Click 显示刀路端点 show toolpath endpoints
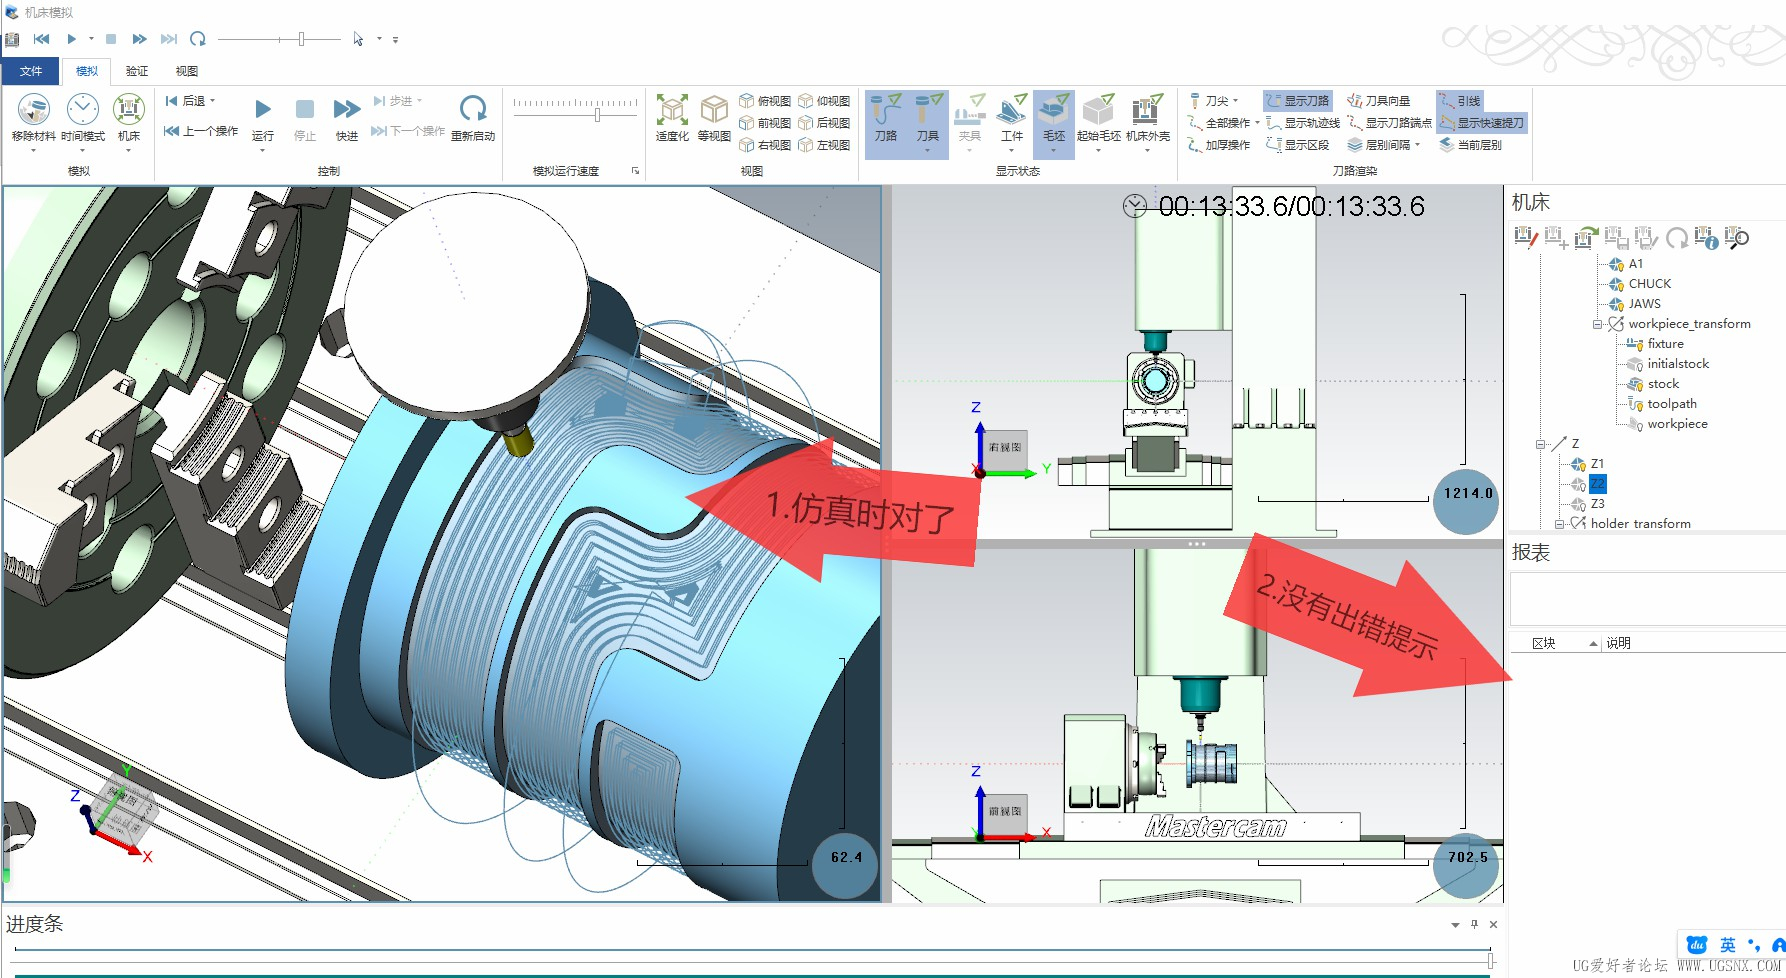The height and width of the screenshot is (978, 1786). click(1389, 123)
